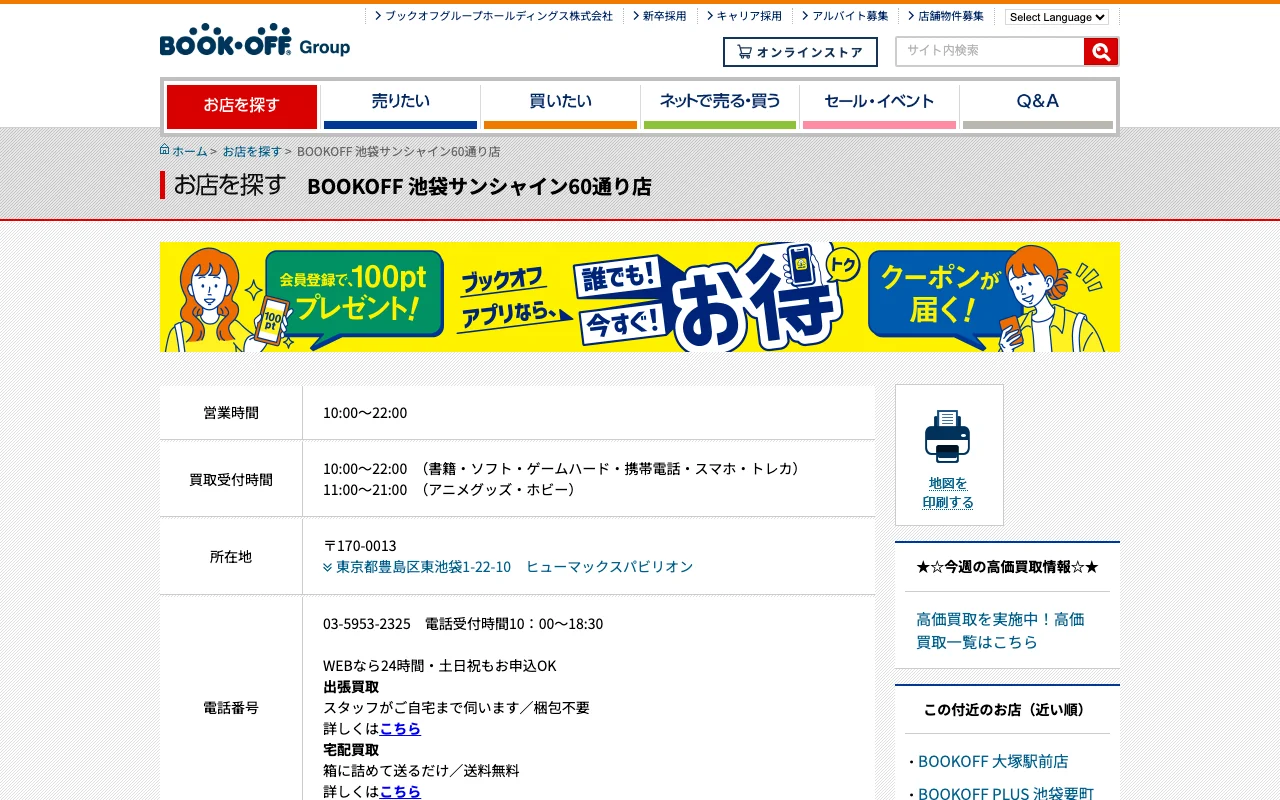Open the 売りたい menu tab

(x=400, y=106)
